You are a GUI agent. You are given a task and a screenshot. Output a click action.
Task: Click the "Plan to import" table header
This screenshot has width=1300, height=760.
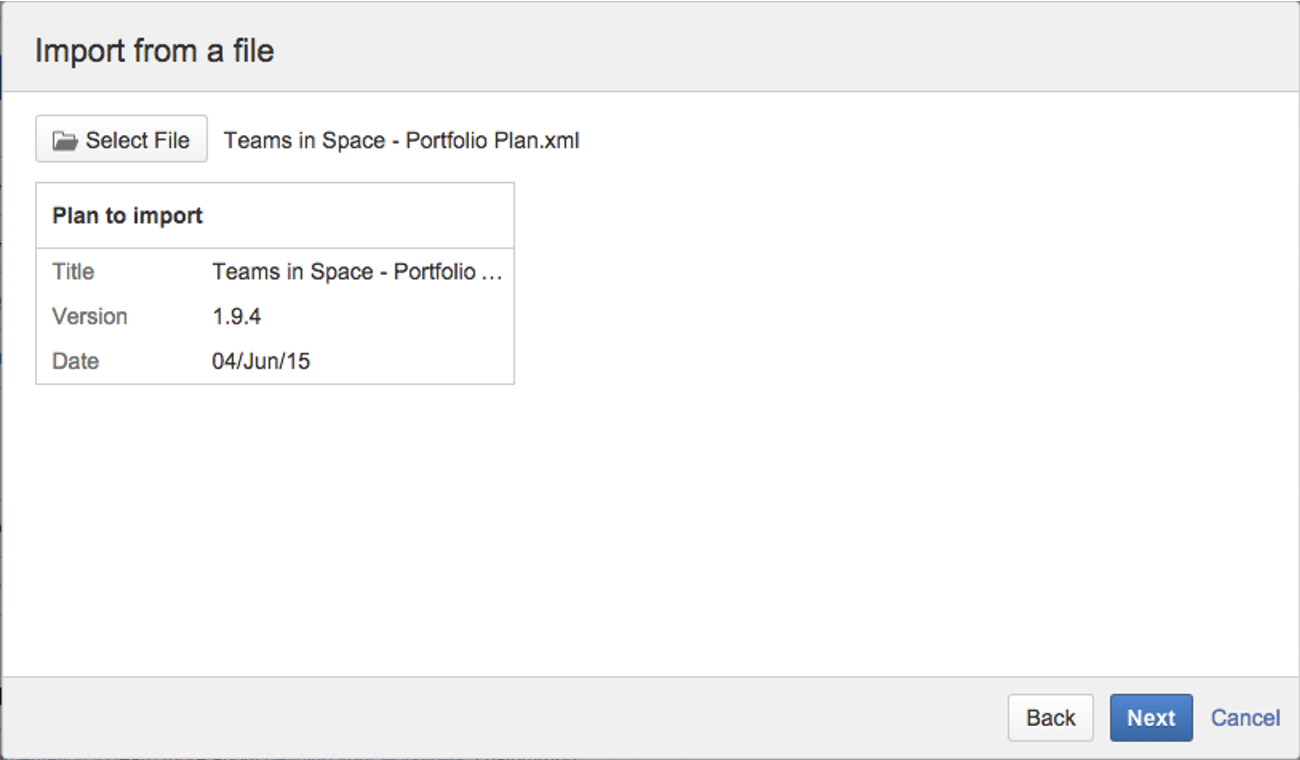click(127, 216)
